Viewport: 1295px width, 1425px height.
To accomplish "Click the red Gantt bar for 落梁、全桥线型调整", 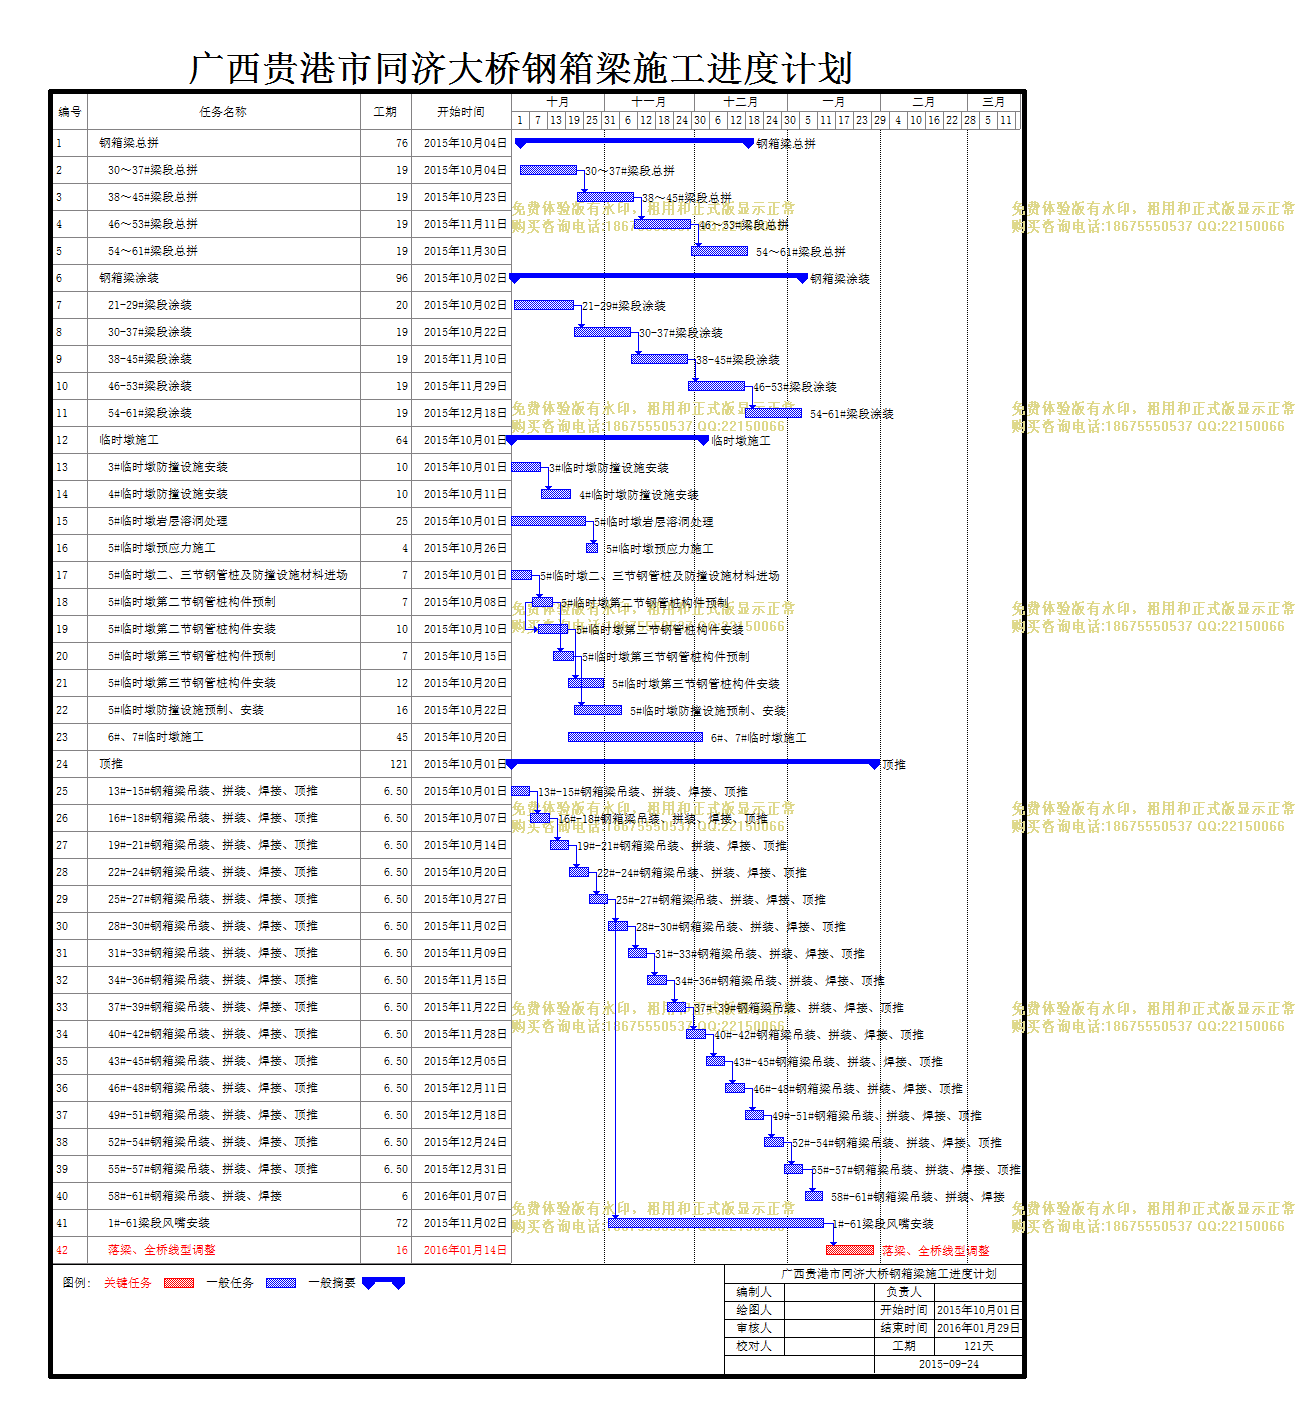I will tap(850, 1250).
